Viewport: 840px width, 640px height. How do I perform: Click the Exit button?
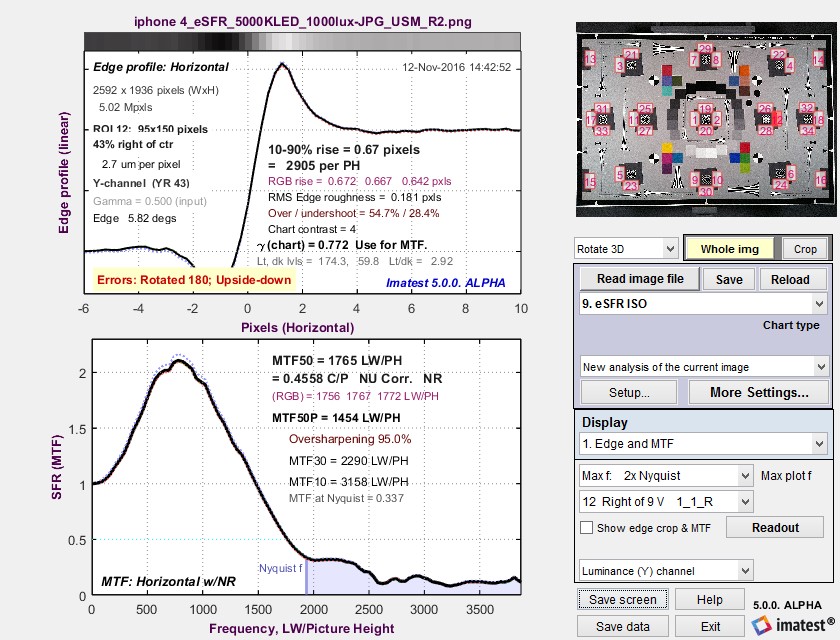pos(710,626)
